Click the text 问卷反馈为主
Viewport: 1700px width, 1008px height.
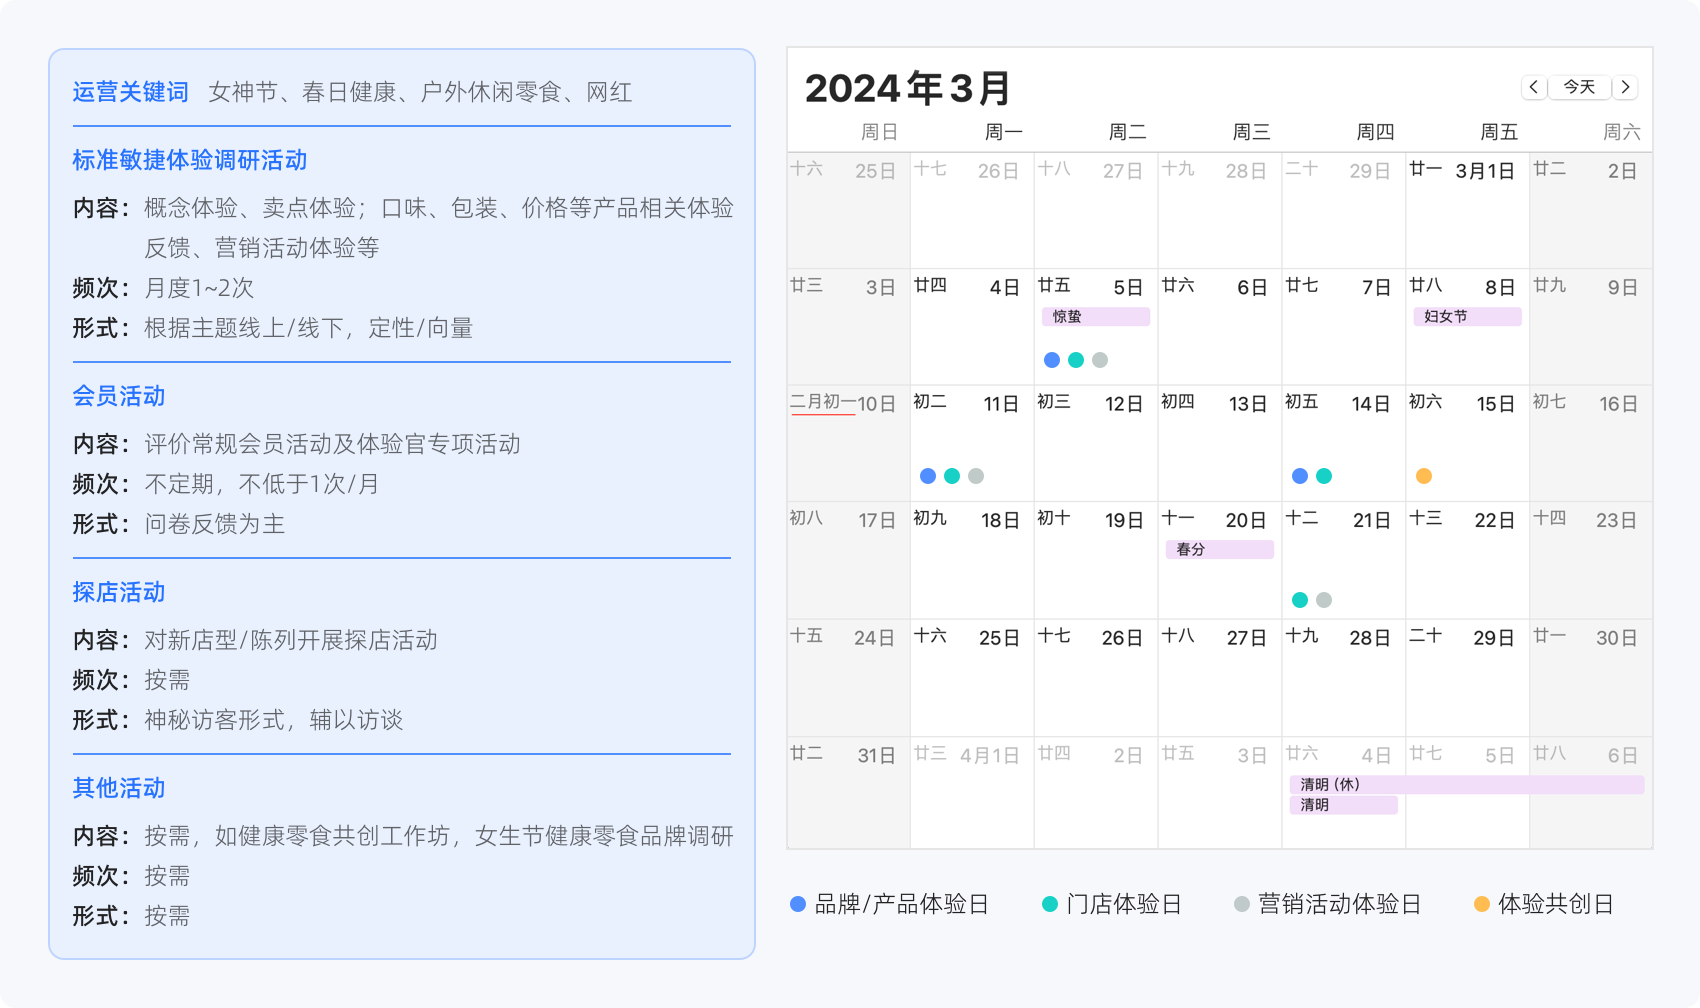(215, 524)
